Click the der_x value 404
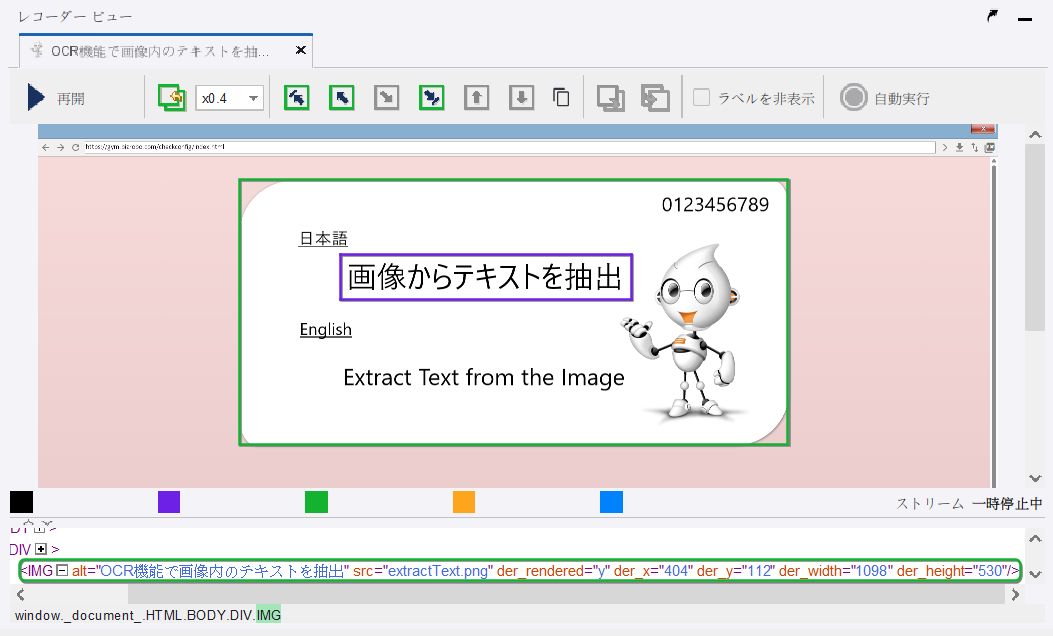The height and width of the screenshot is (636, 1053). [x=676, y=571]
